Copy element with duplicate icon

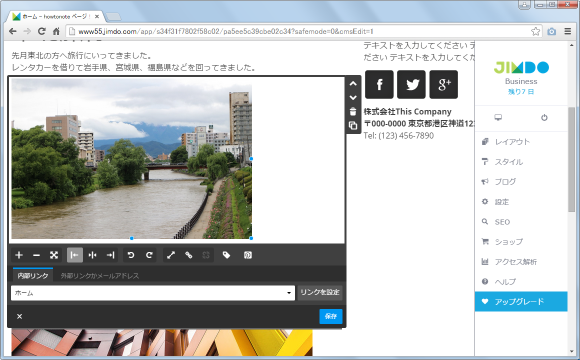pyautogui.click(x=353, y=125)
